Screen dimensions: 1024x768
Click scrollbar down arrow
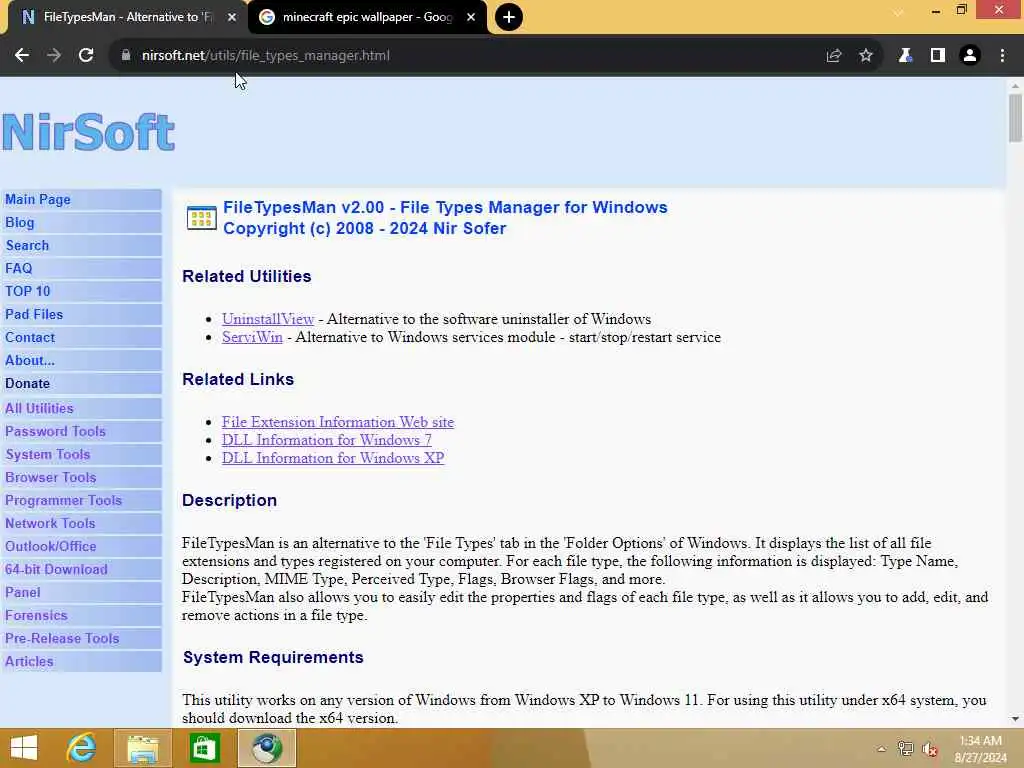click(1015, 719)
